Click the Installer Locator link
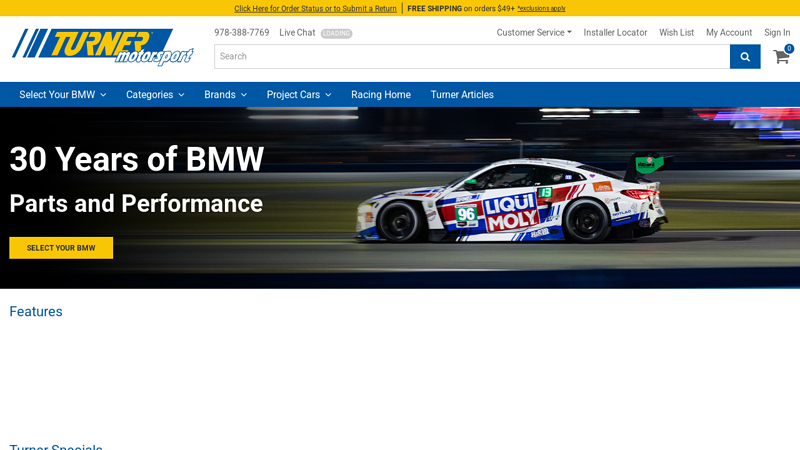Image resolution: width=800 pixels, height=450 pixels. tap(615, 33)
